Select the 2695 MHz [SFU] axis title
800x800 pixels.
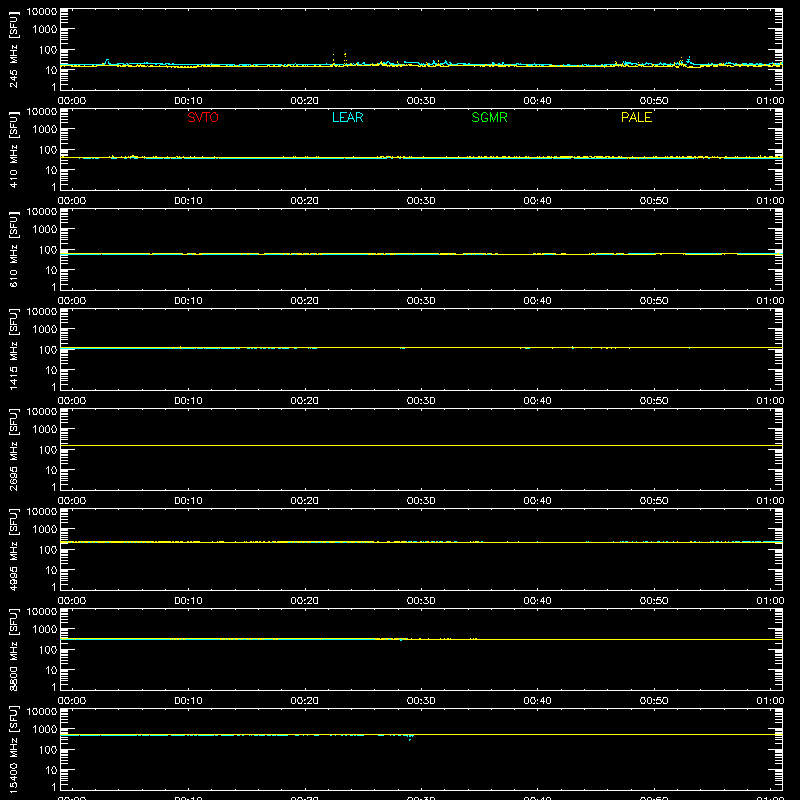tap(14, 449)
